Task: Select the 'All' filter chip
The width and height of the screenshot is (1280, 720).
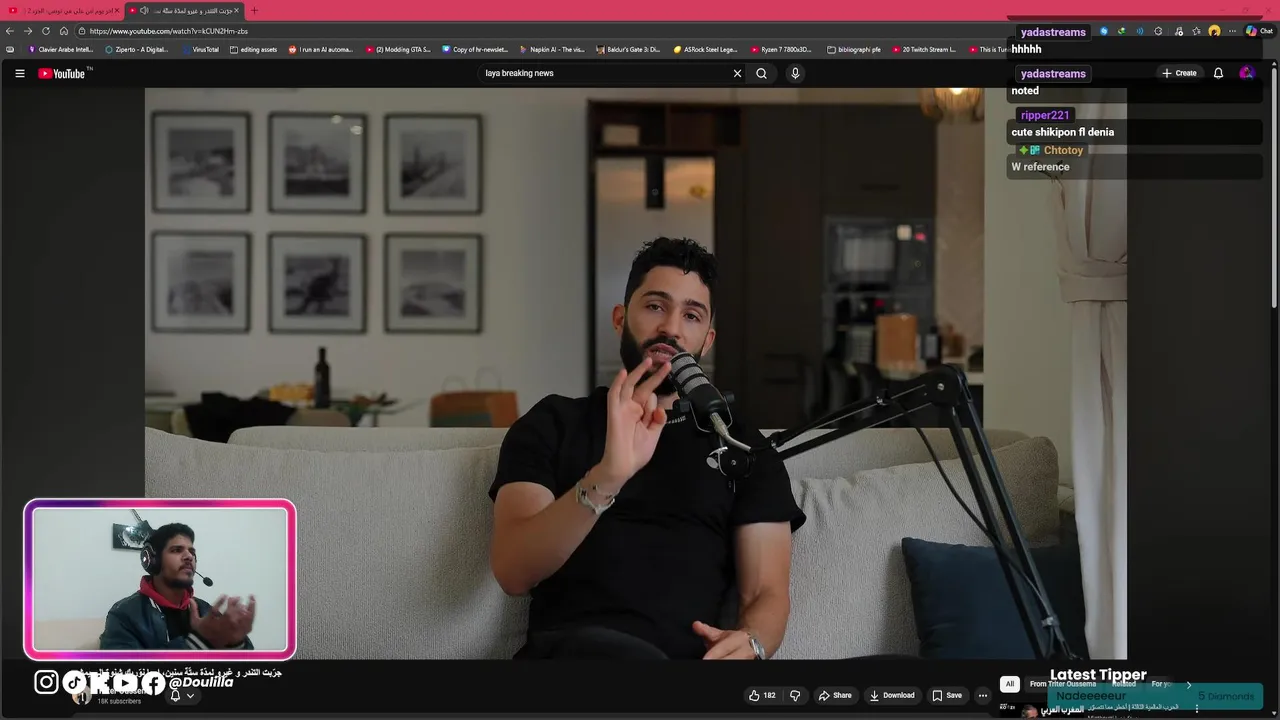Action: pyautogui.click(x=1010, y=684)
